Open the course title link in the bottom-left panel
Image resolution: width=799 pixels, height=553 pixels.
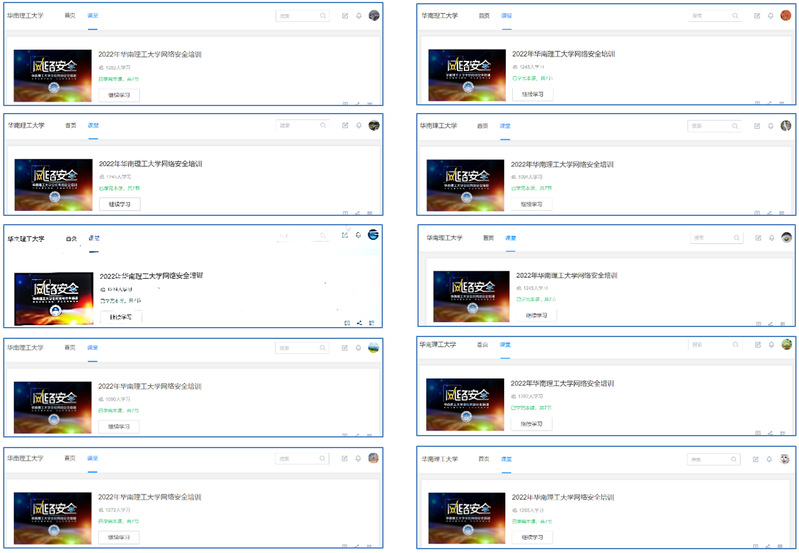click(x=150, y=497)
